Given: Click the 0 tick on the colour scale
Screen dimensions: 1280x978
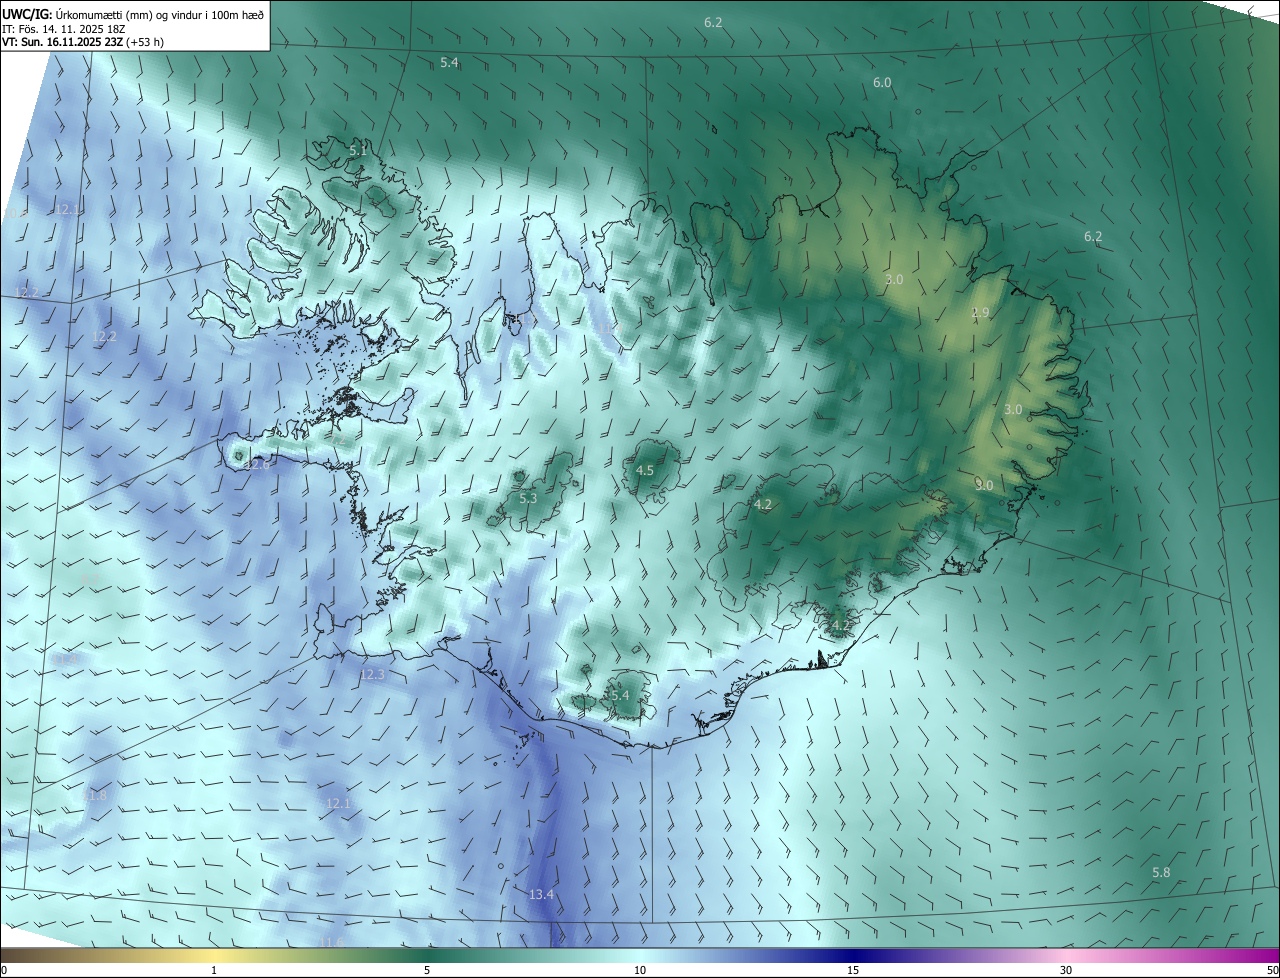Looking at the screenshot, I should (4, 970).
